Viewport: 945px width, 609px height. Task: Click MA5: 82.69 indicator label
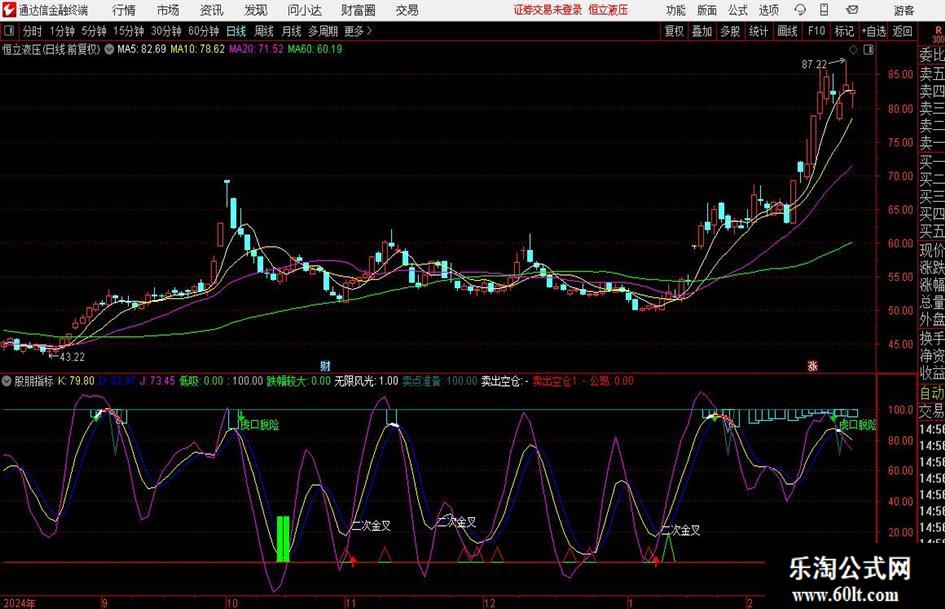(x=142, y=49)
